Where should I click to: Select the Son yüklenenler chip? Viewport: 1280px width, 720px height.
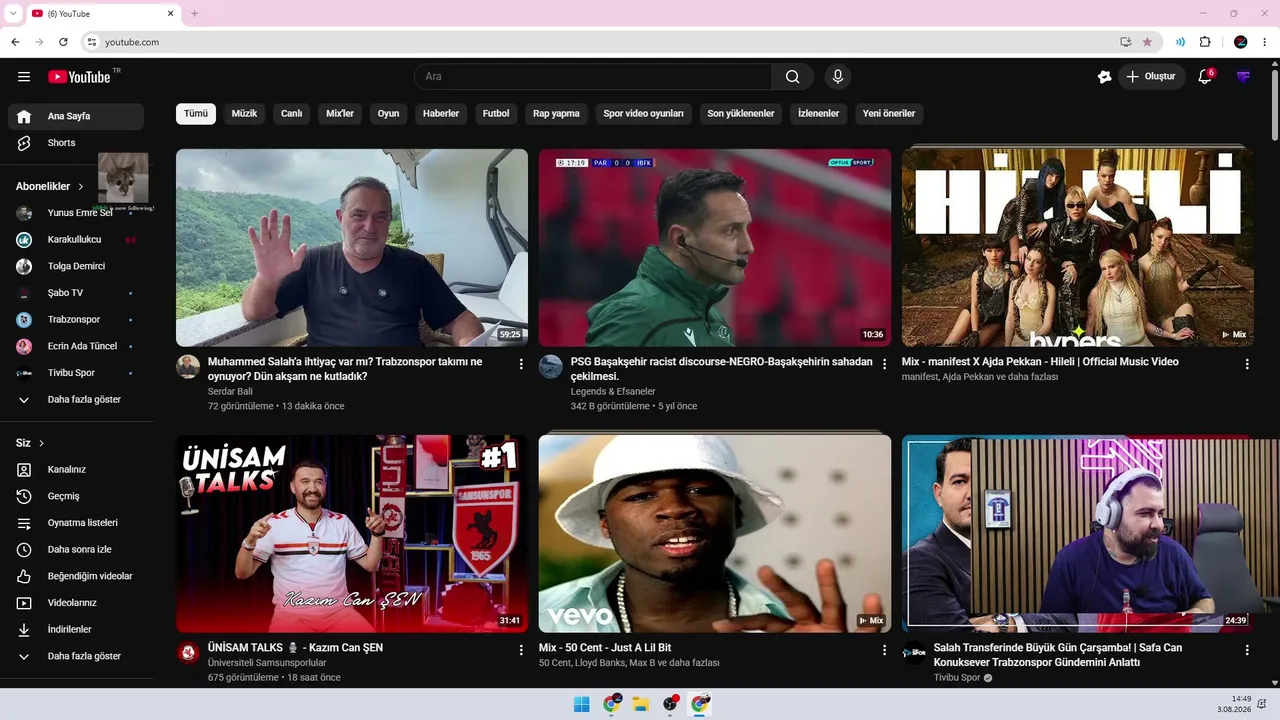pyautogui.click(x=741, y=114)
